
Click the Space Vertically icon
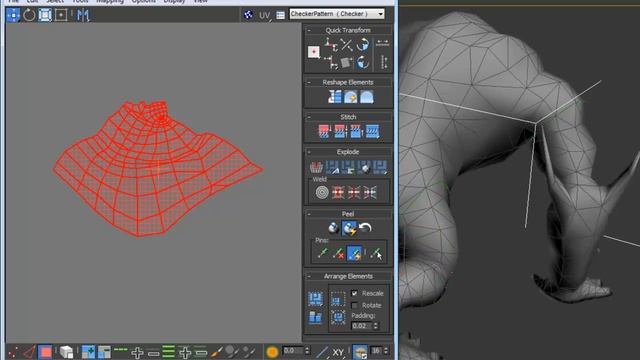coord(384,62)
